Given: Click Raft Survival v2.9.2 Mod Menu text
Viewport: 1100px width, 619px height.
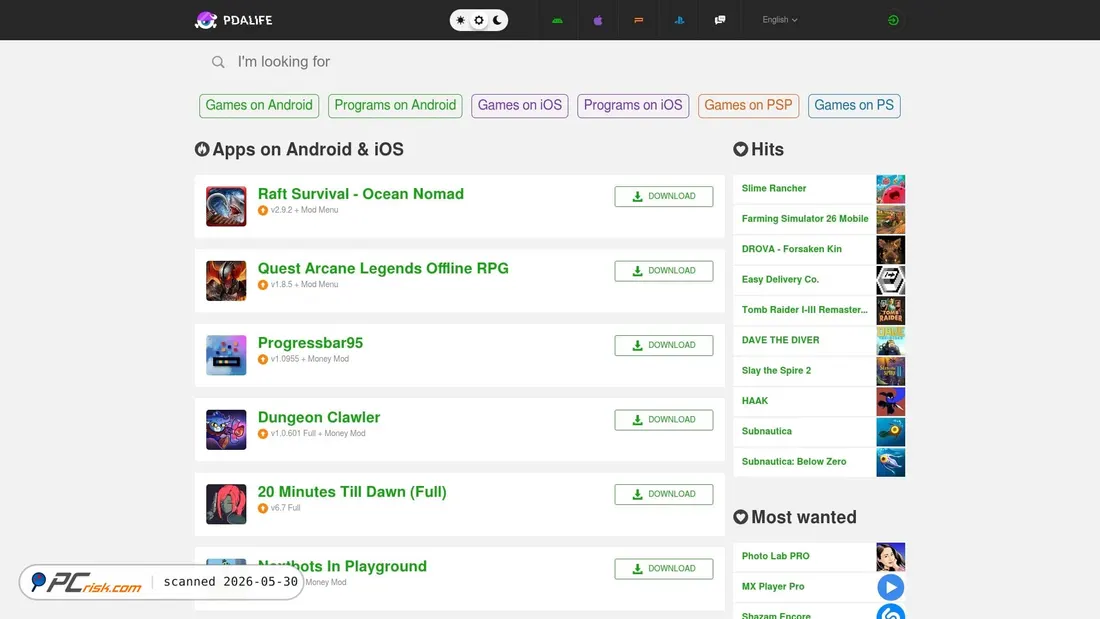Looking at the screenshot, I should point(304,210).
